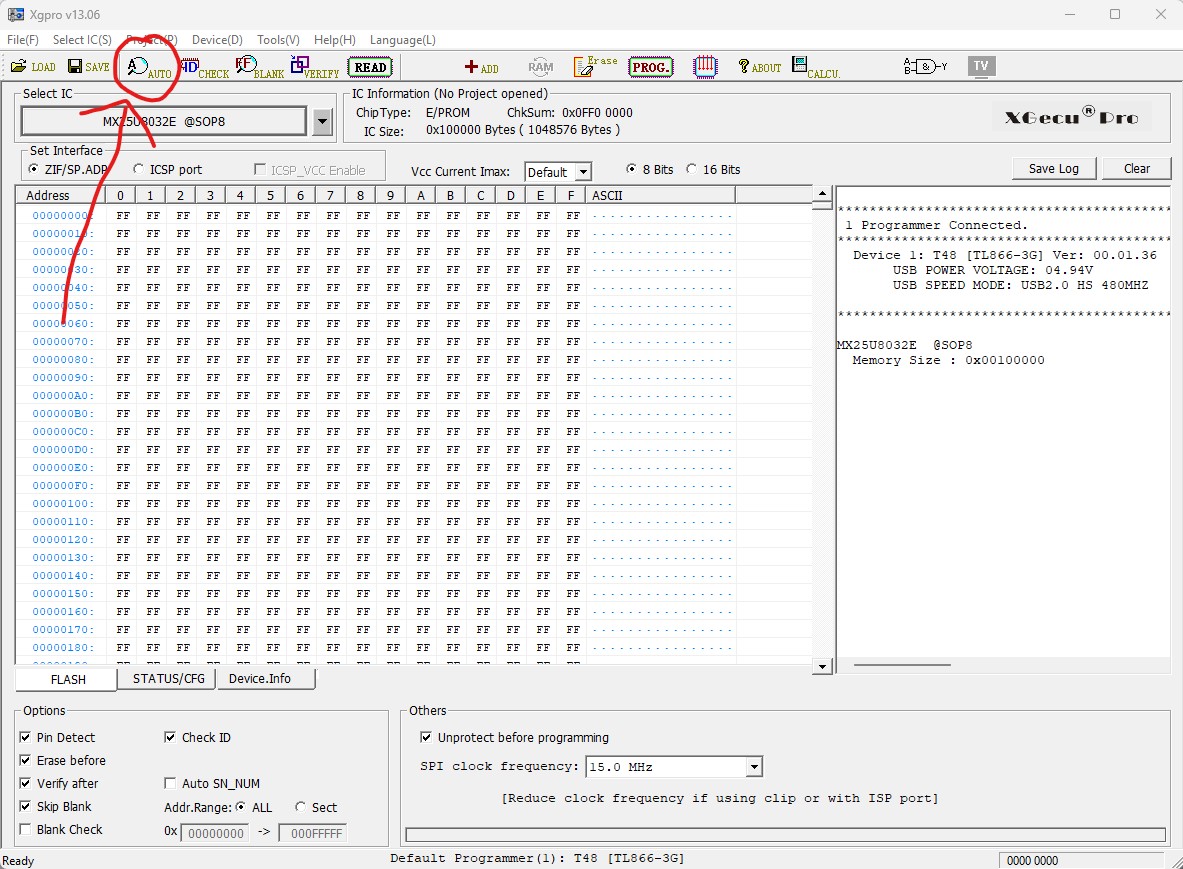The image size is (1183, 869).
Task: Run the VERIFY operation icon
Action: point(306,66)
